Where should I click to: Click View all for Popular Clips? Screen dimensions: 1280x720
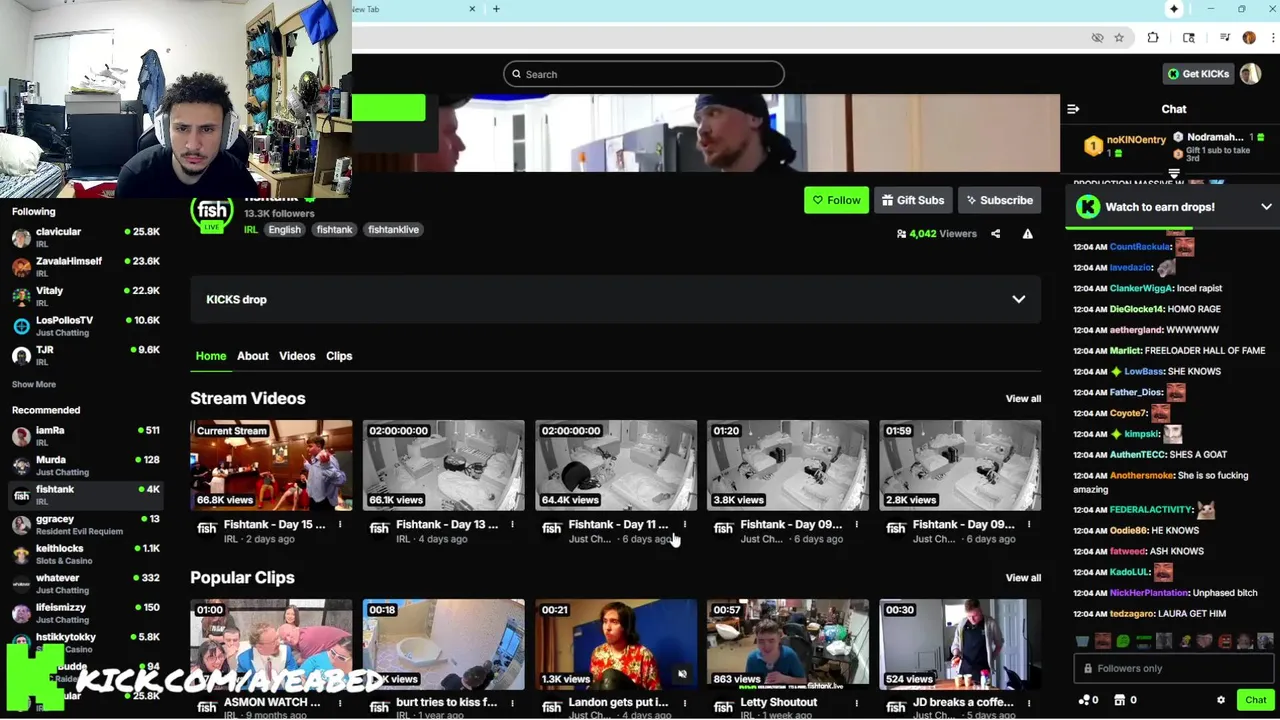1023,578
